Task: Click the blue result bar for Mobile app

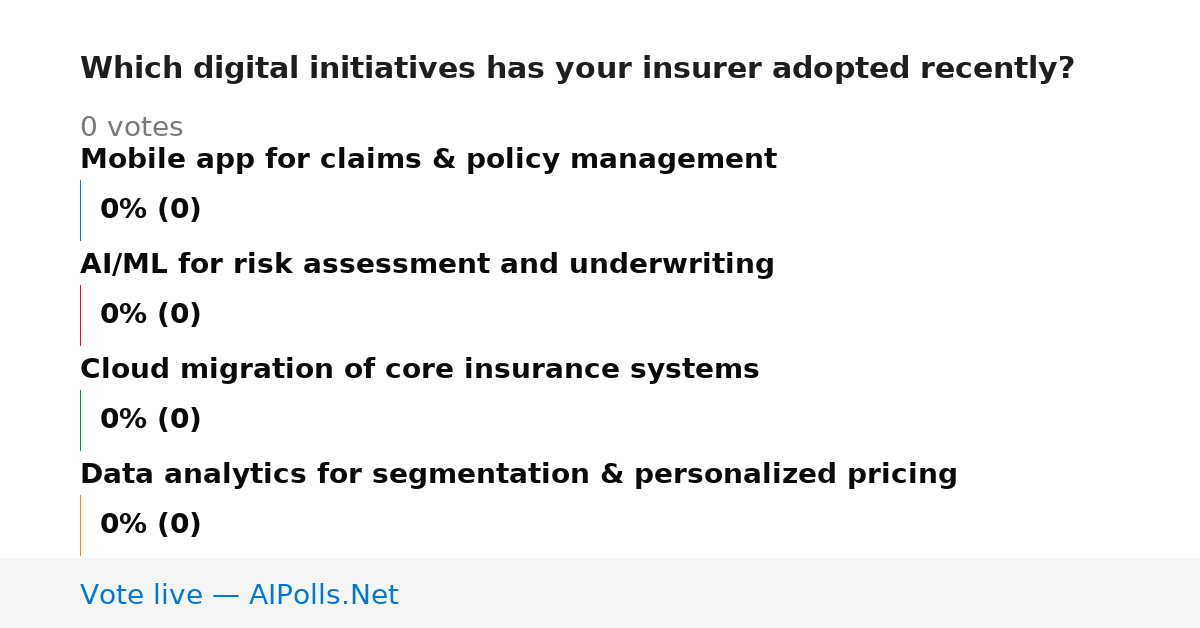Action: pos(80,210)
